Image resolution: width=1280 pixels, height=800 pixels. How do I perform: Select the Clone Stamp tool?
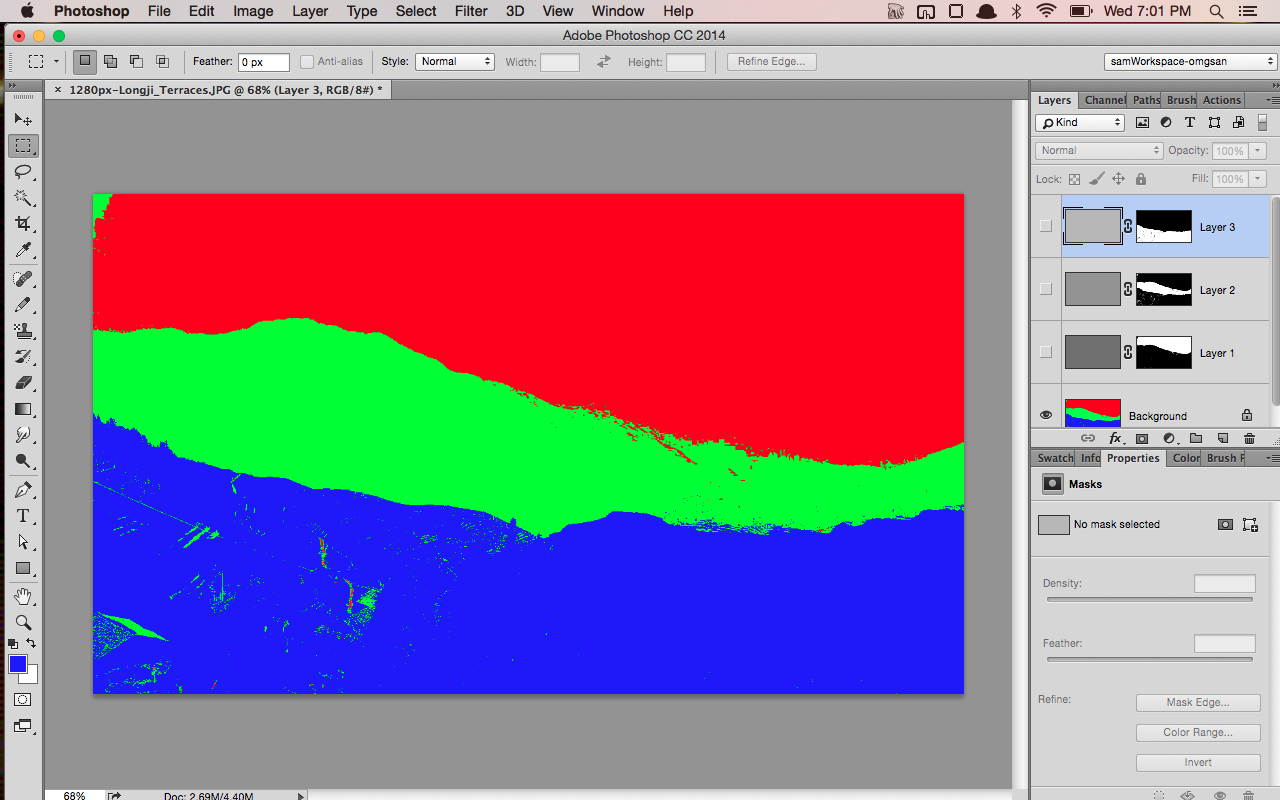point(23,331)
